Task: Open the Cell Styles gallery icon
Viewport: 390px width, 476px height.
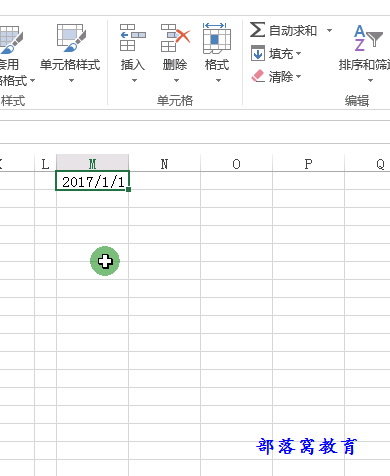Action: [x=71, y=37]
